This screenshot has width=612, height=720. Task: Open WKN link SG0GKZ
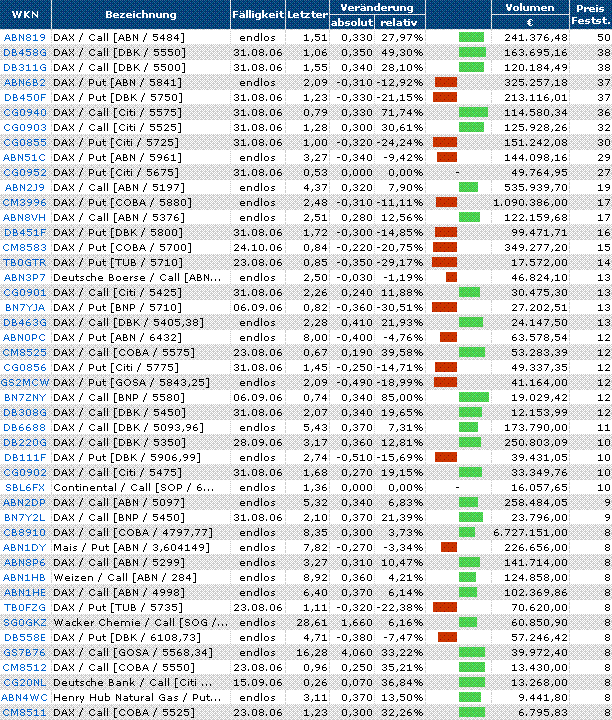(25, 623)
